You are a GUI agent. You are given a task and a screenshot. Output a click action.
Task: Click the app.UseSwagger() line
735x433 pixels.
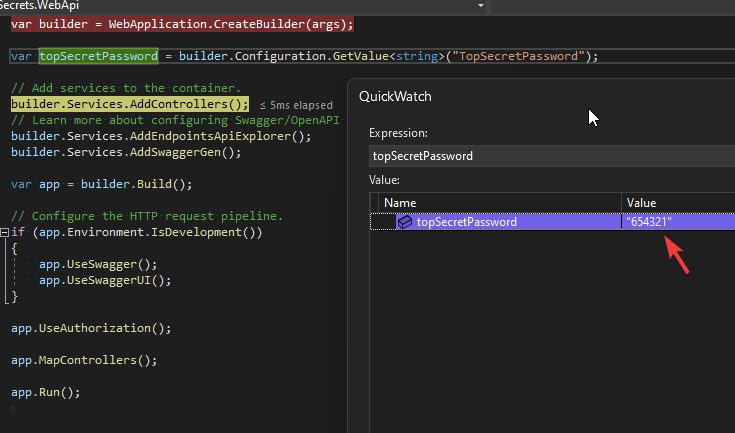pos(98,264)
